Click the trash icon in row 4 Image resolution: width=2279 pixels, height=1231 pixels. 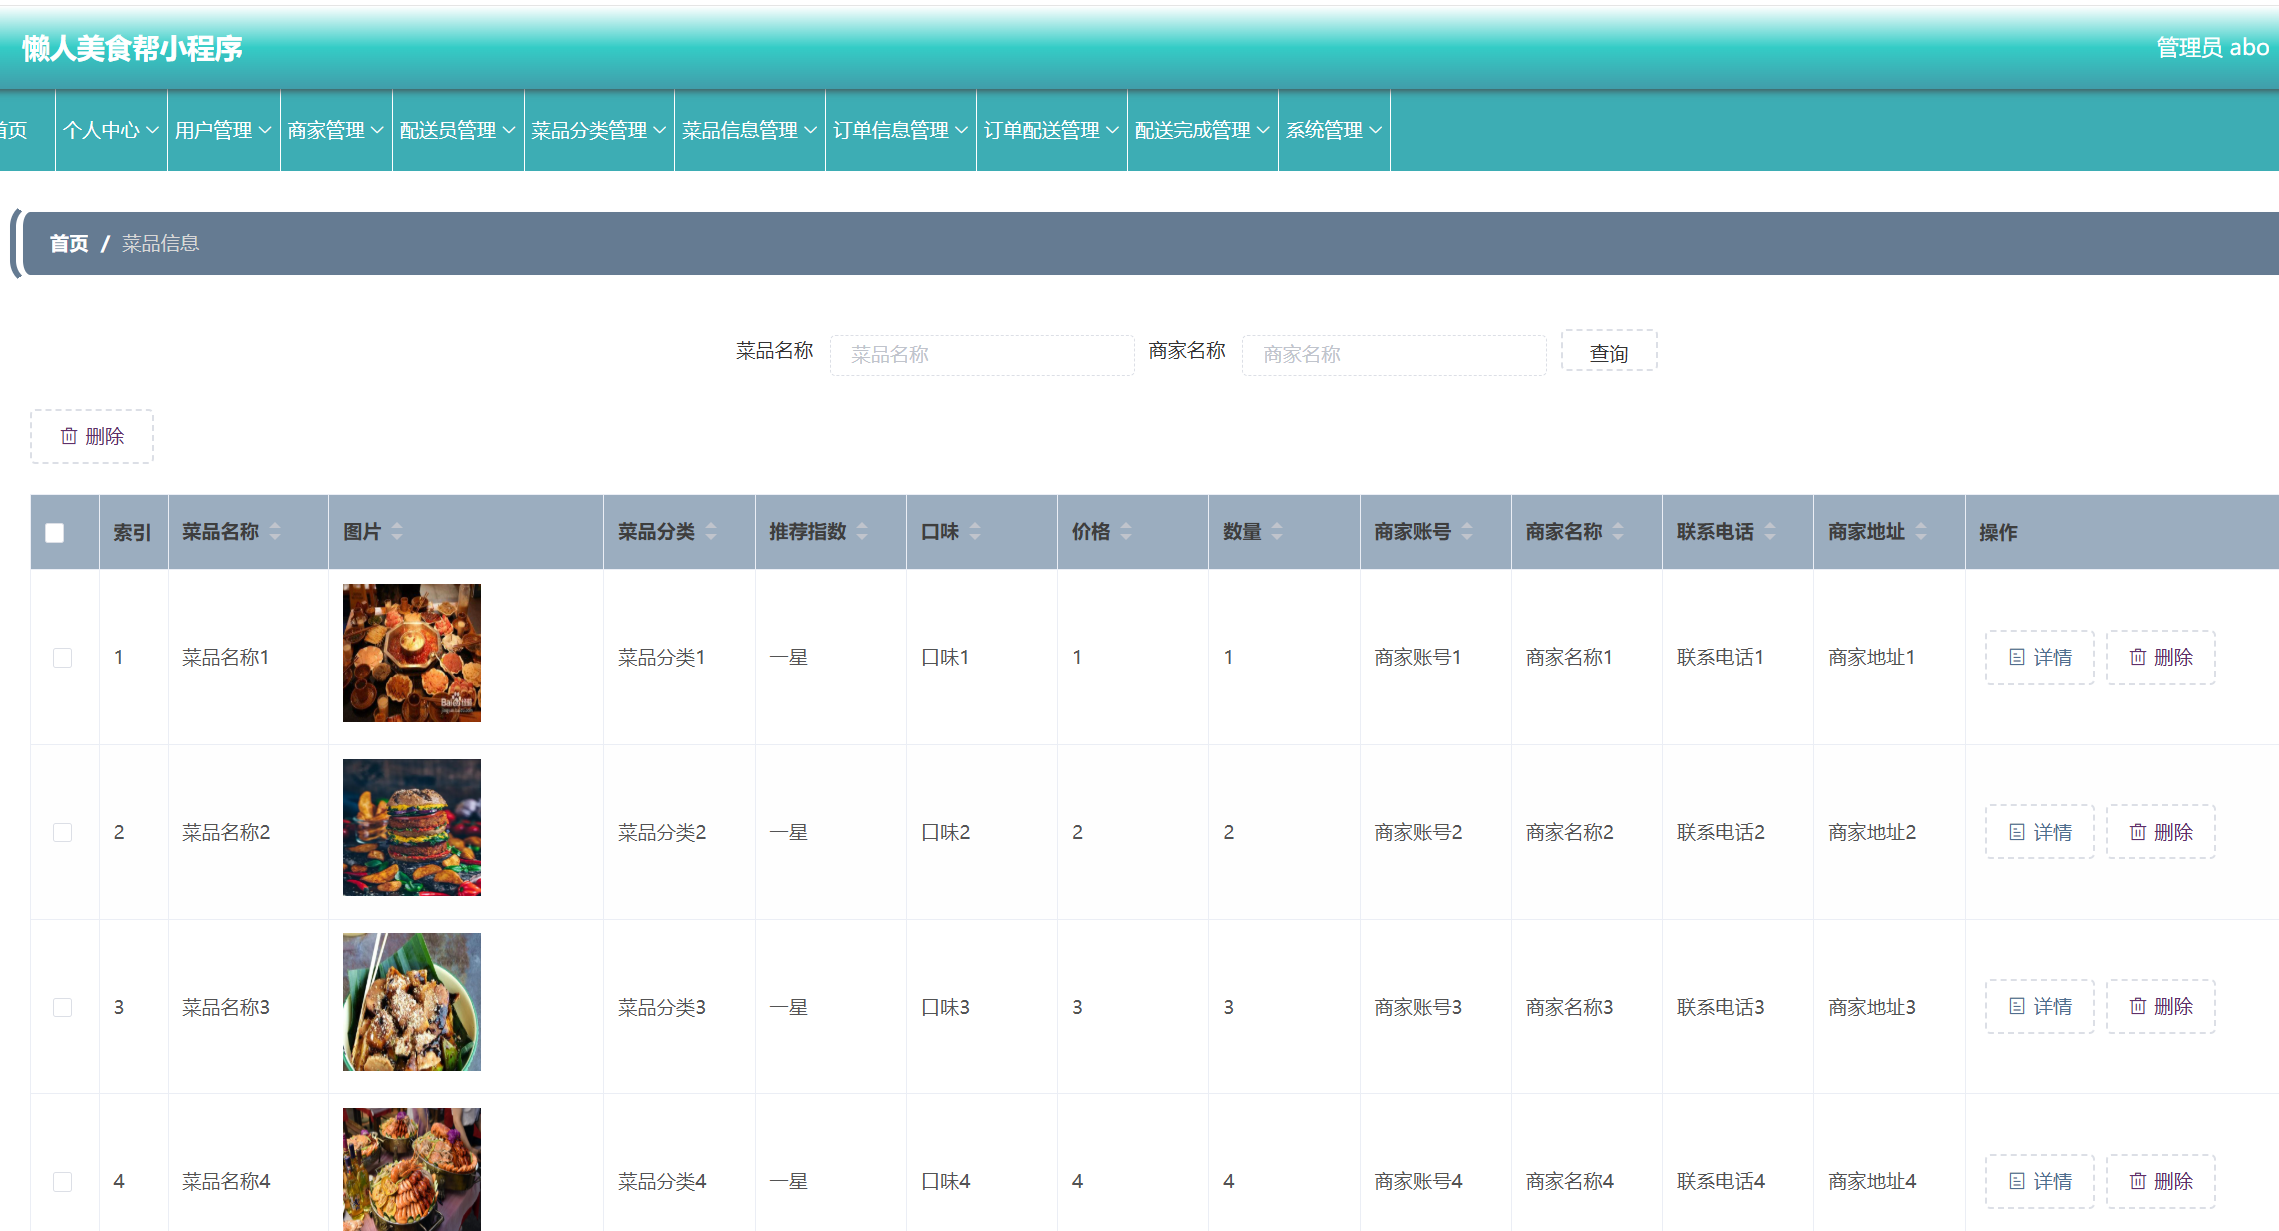(2138, 1181)
